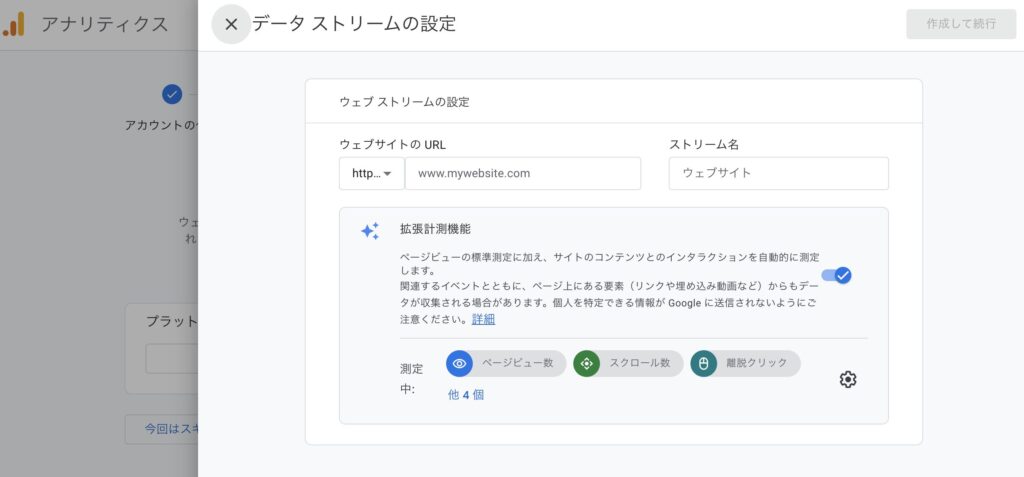This screenshot has width=1024, height=477.
Task: Click the blue sparkle enhanced measurement icon
Action: pyautogui.click(x=370, y=231)
